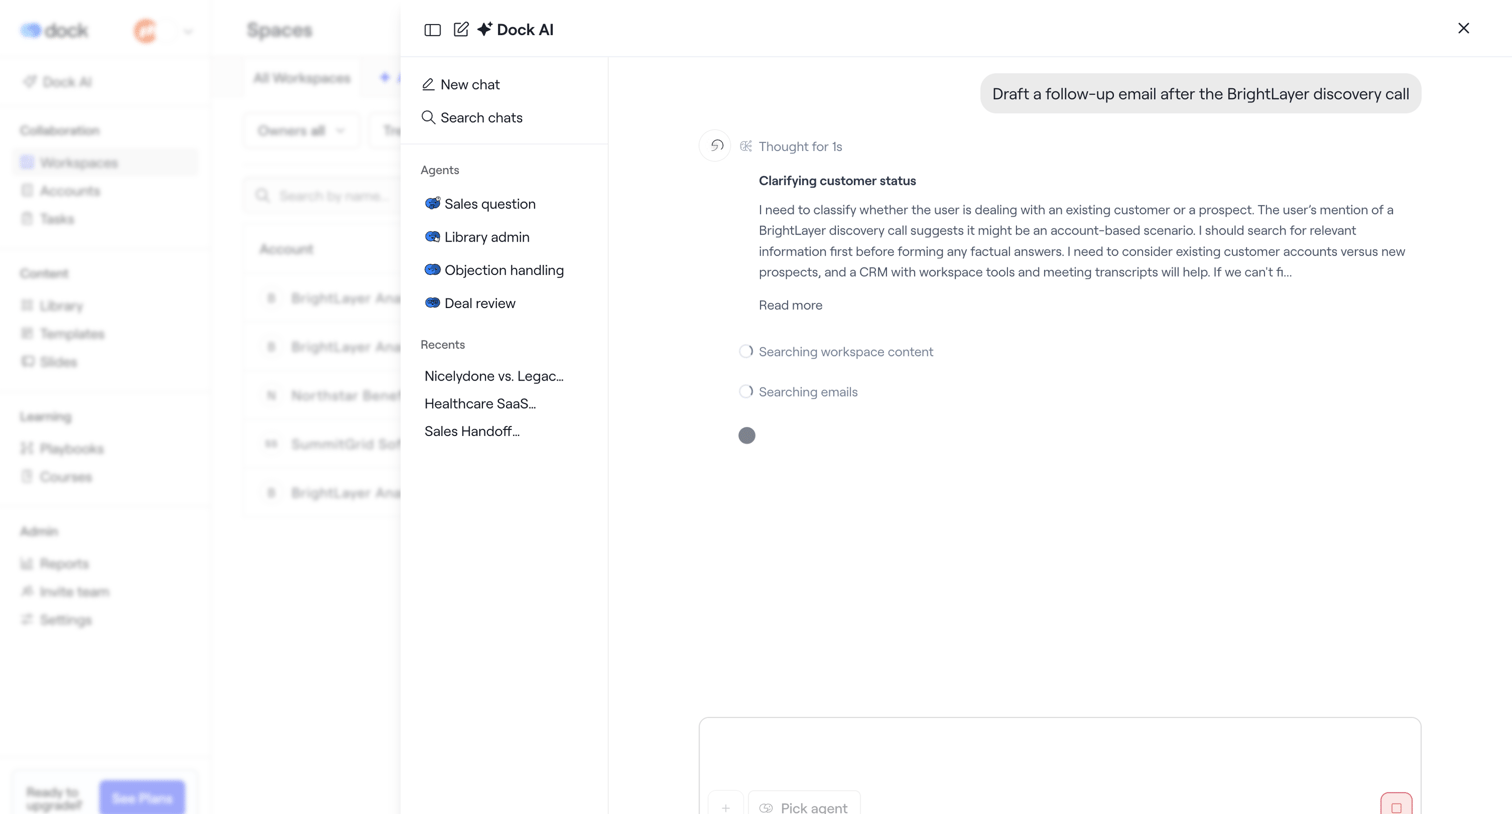This screenshot has width=1512, height=814.
Task: Click the circular swirl icon left of Thought for 1s
Action: point(715,146)
